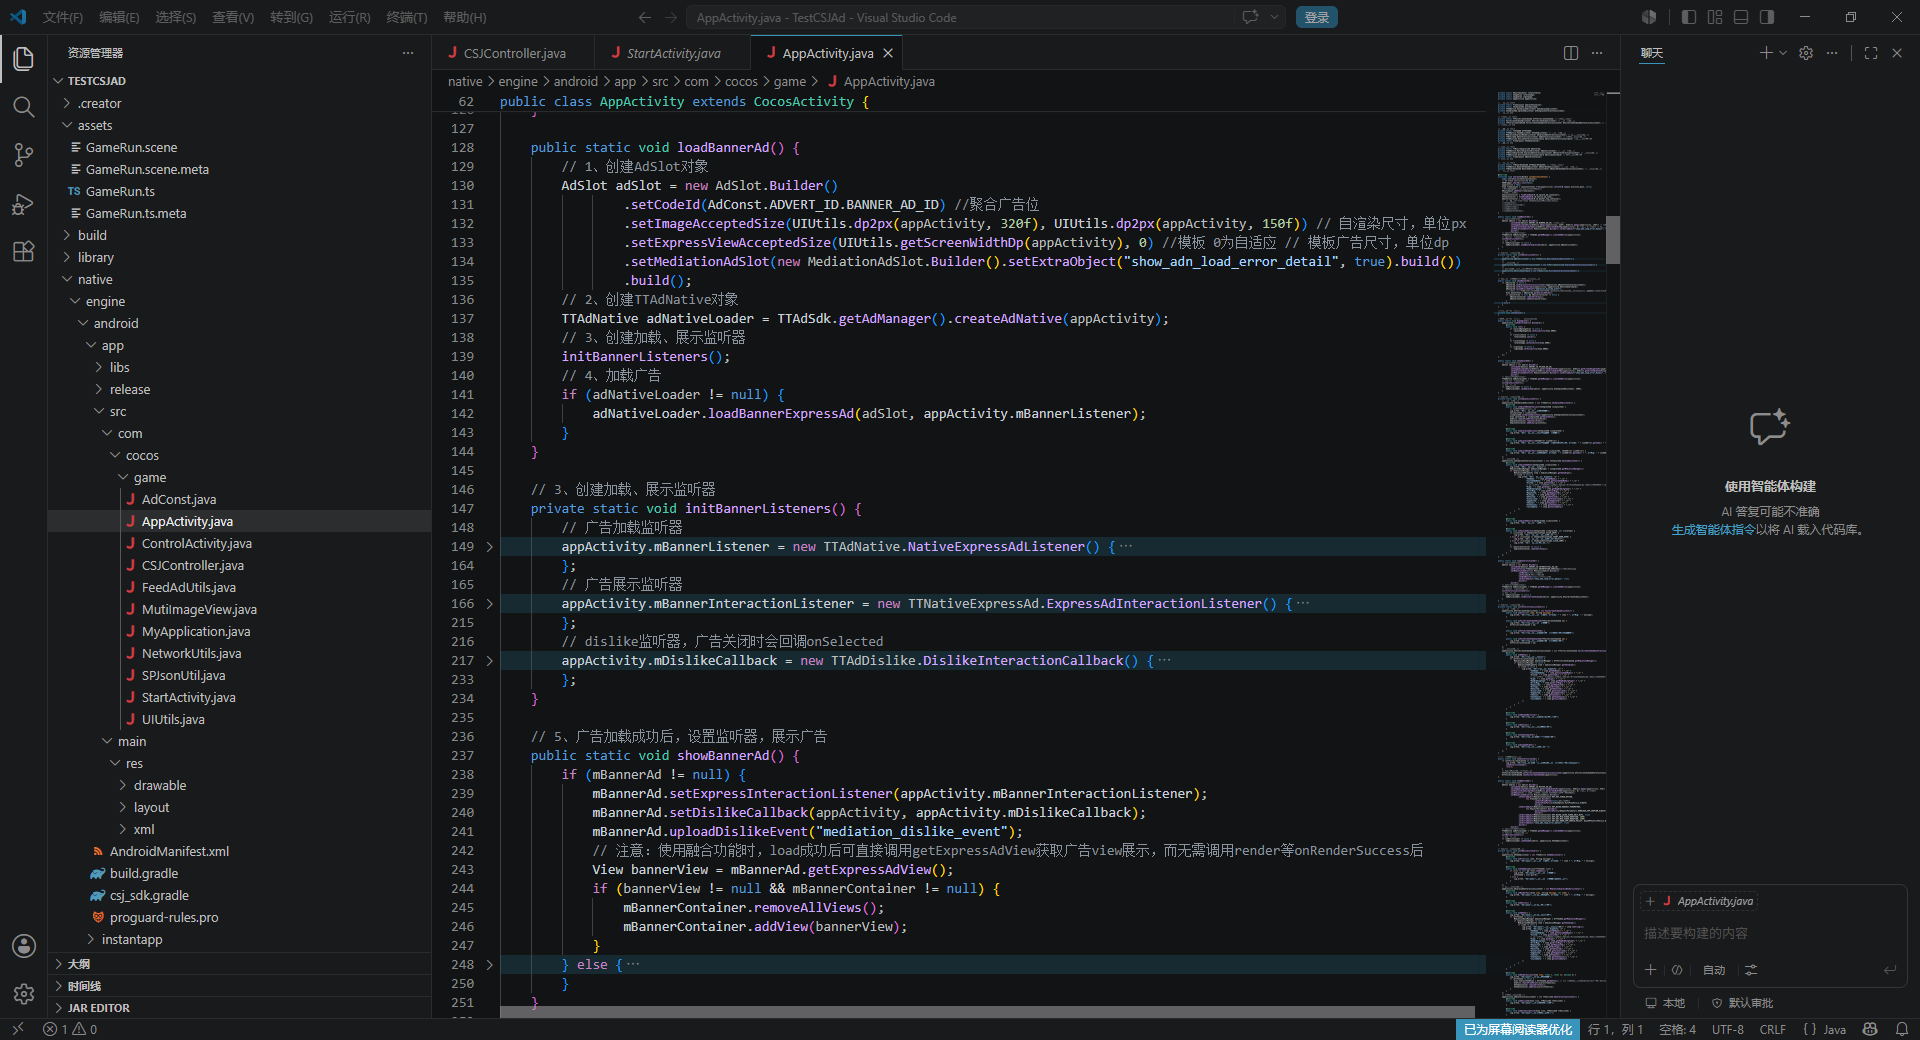Screen dimensions: 1920x1040
Task: Start a new chat with the plus icon
Action: click(x=1765, y=53)
